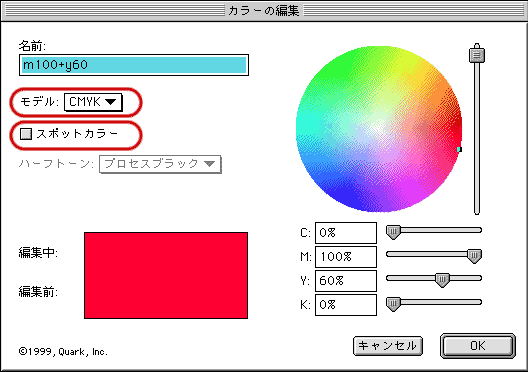This screenshot has width=528, height=372.
Task: Click the C slider thumb
Action: point(393,232)
